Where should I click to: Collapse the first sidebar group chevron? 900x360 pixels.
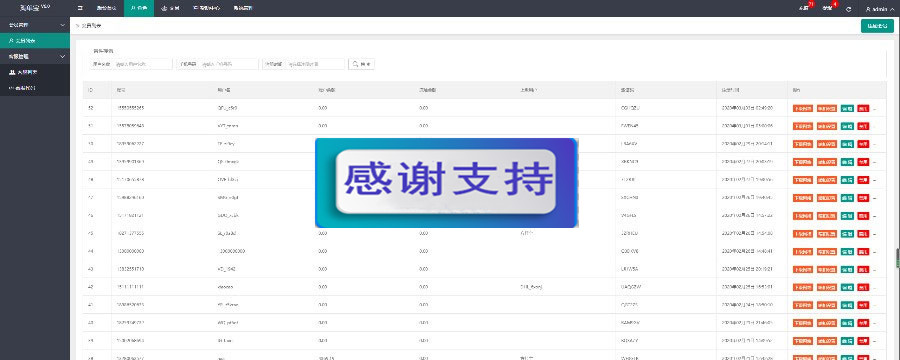(63, 25)
